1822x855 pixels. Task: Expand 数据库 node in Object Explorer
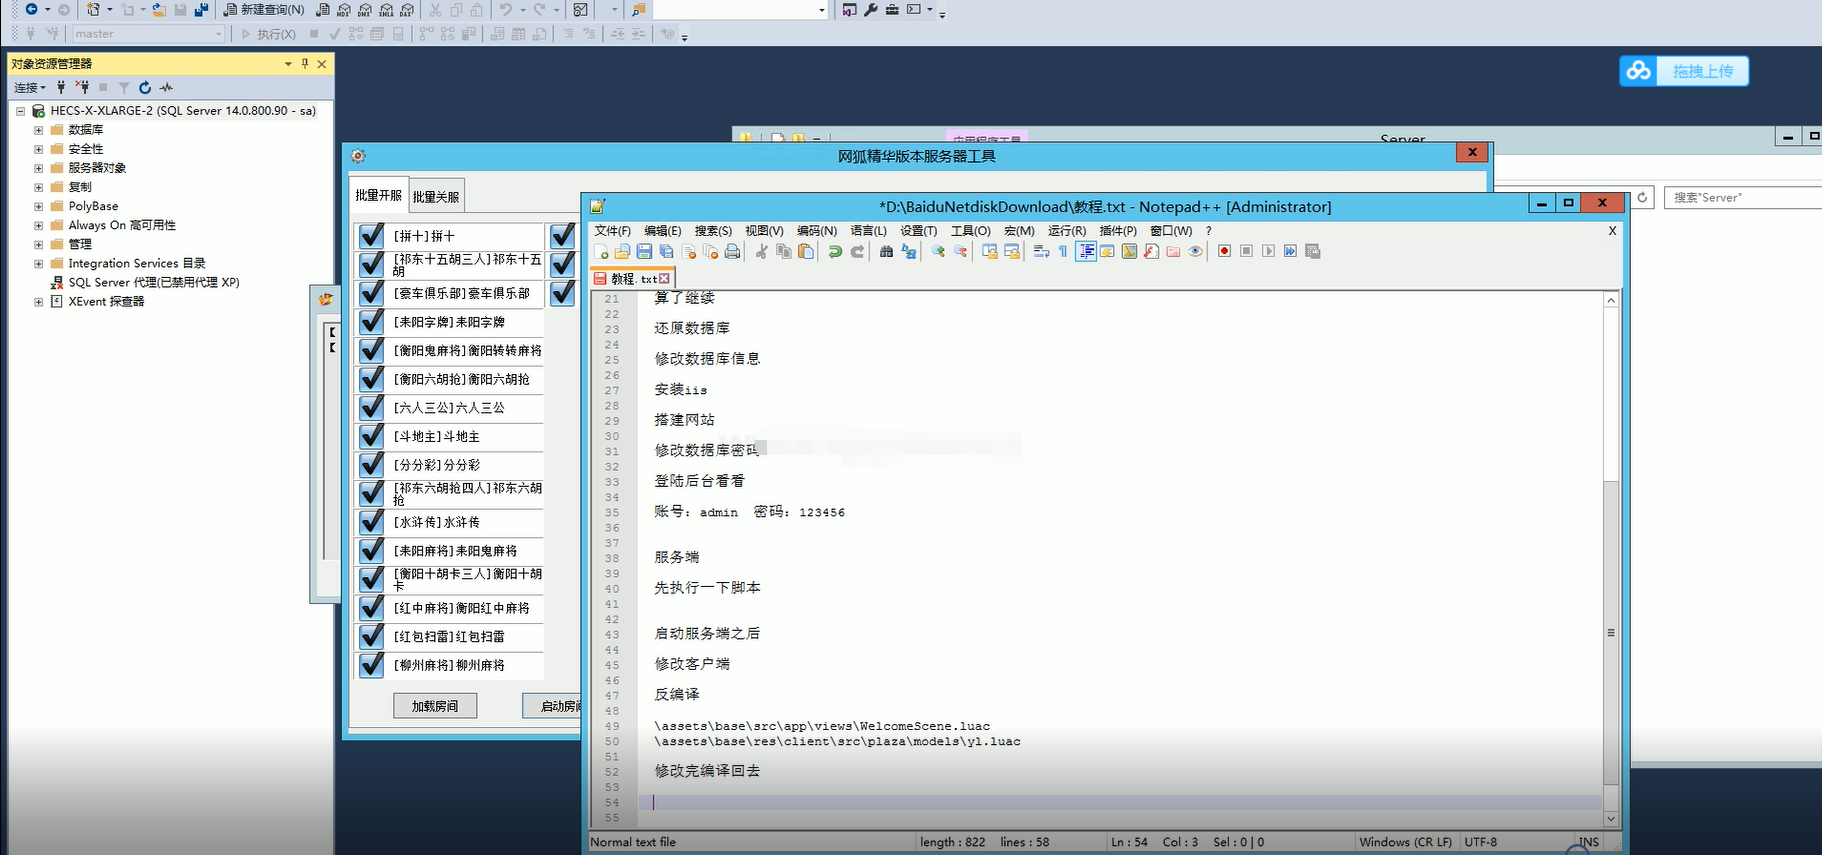(x=38, y=130)
